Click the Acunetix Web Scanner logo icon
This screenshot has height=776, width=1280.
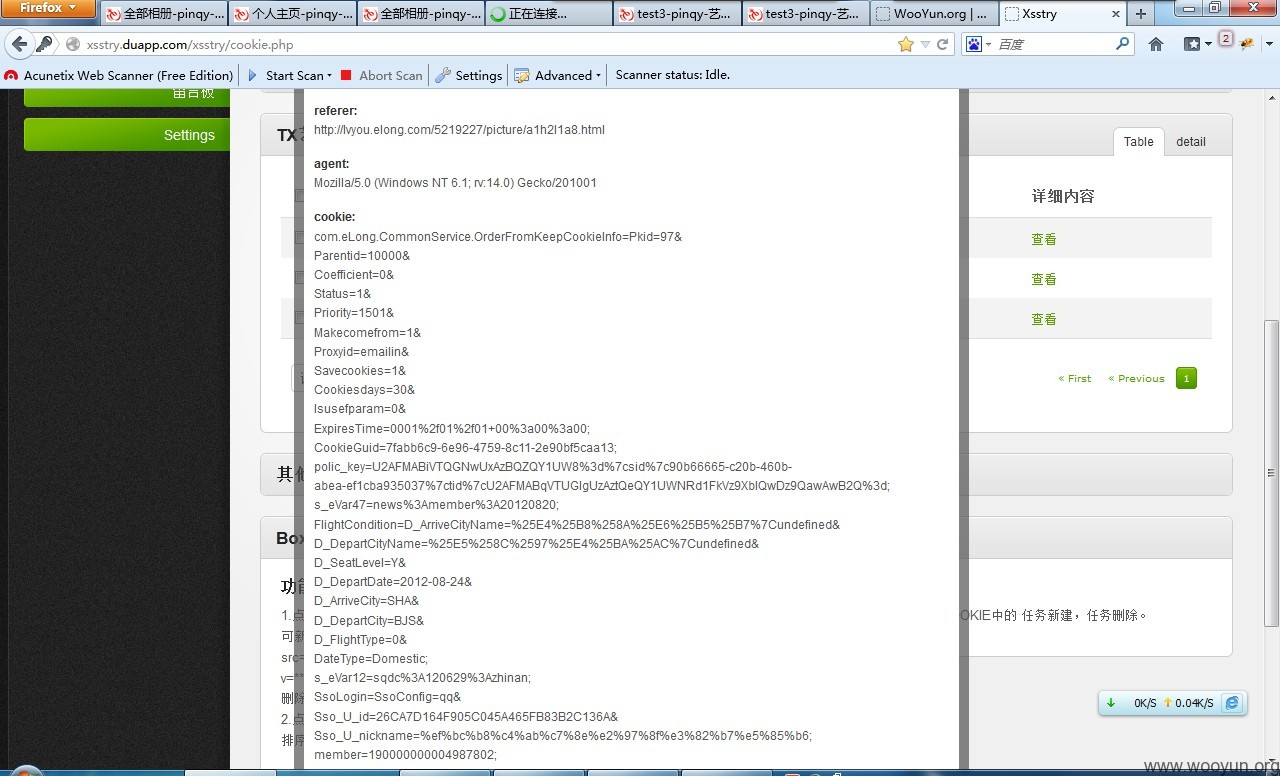[x=11, y=75]
